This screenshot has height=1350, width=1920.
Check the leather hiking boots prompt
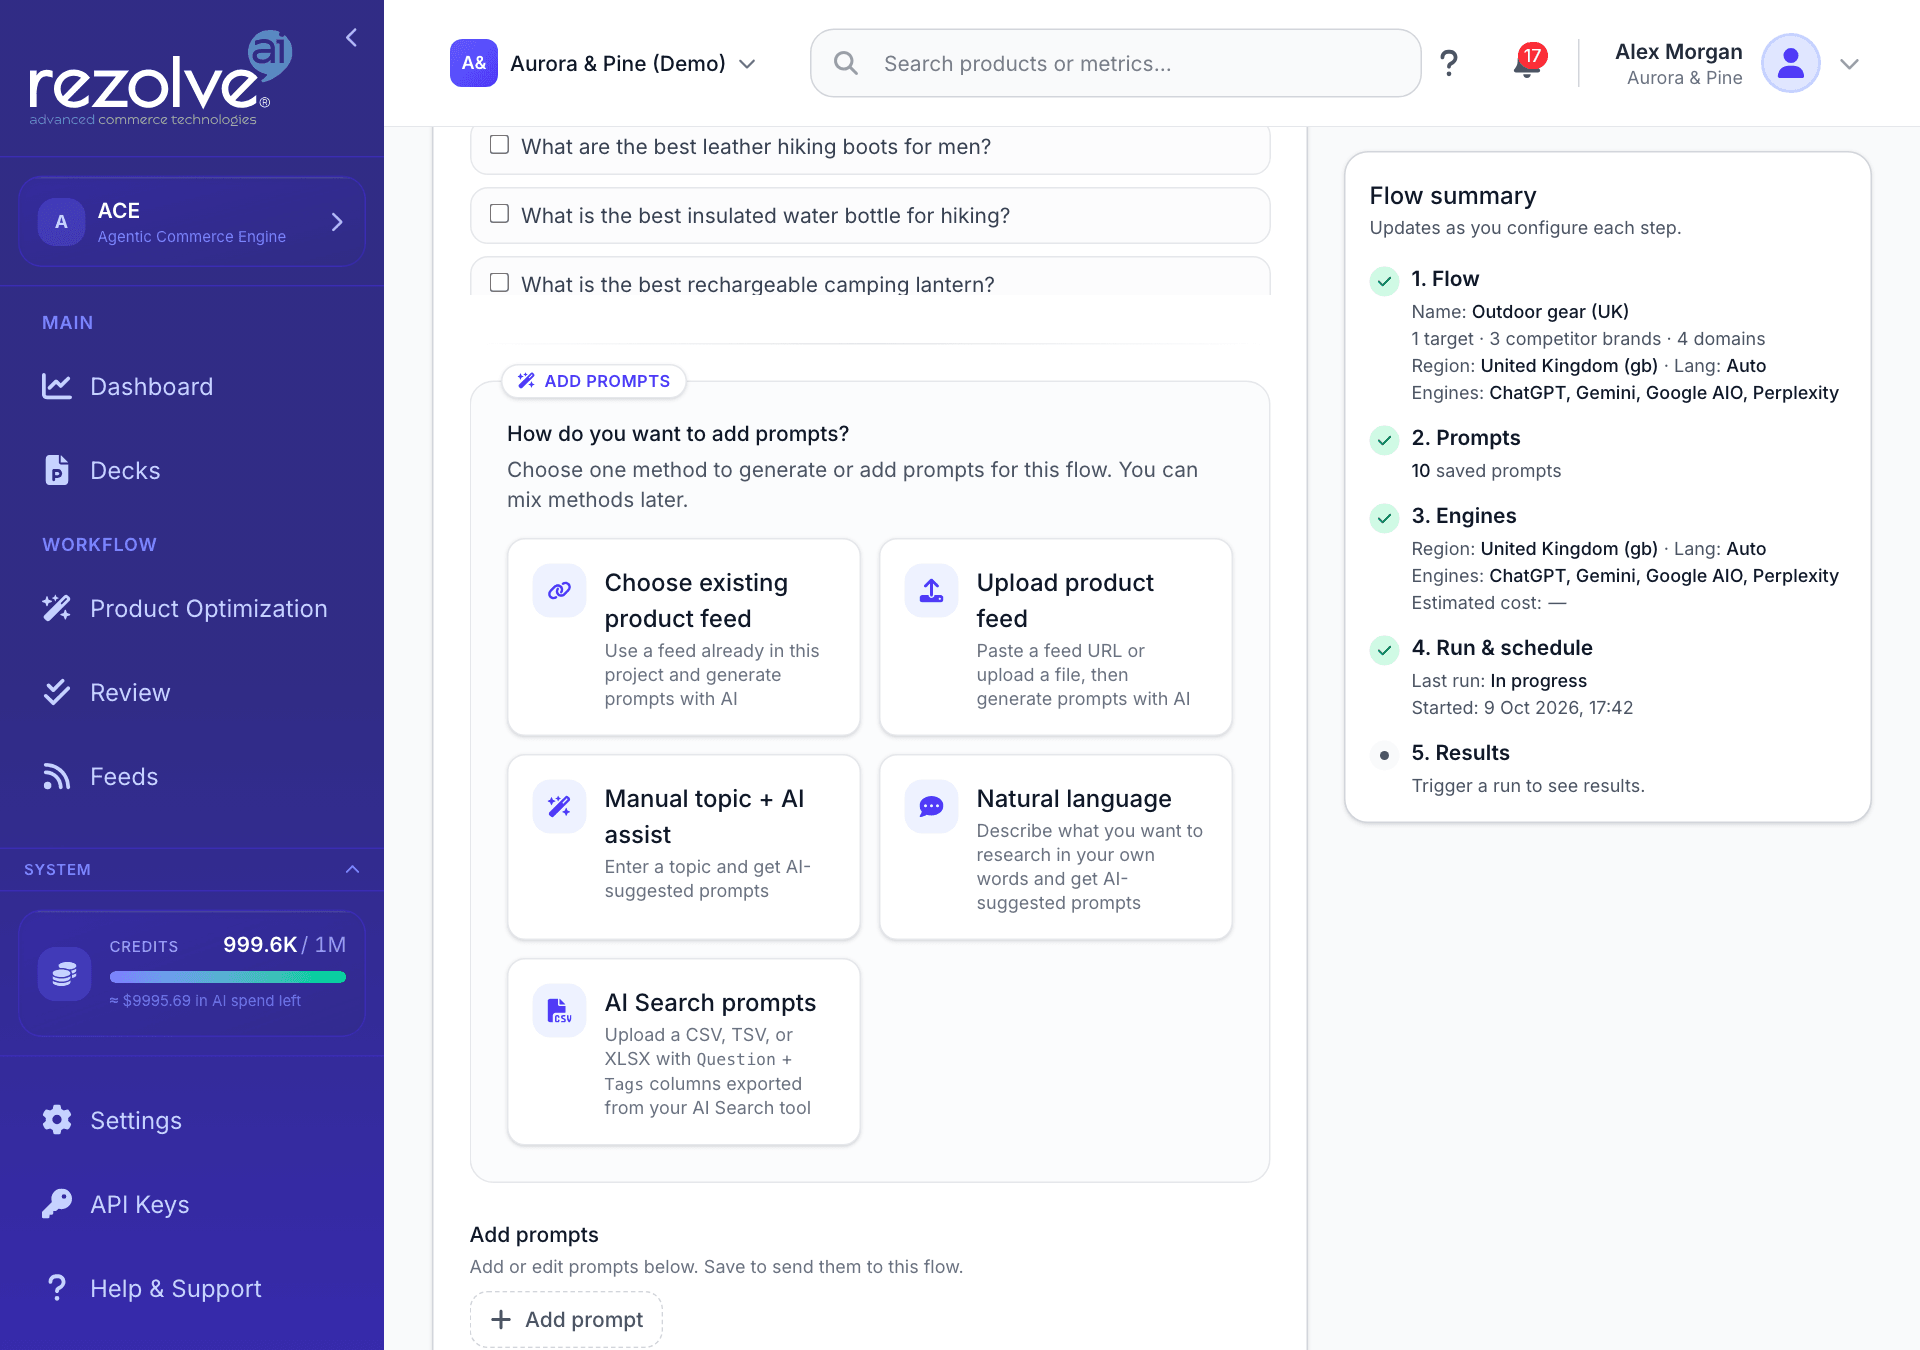[x=500, y=145]
